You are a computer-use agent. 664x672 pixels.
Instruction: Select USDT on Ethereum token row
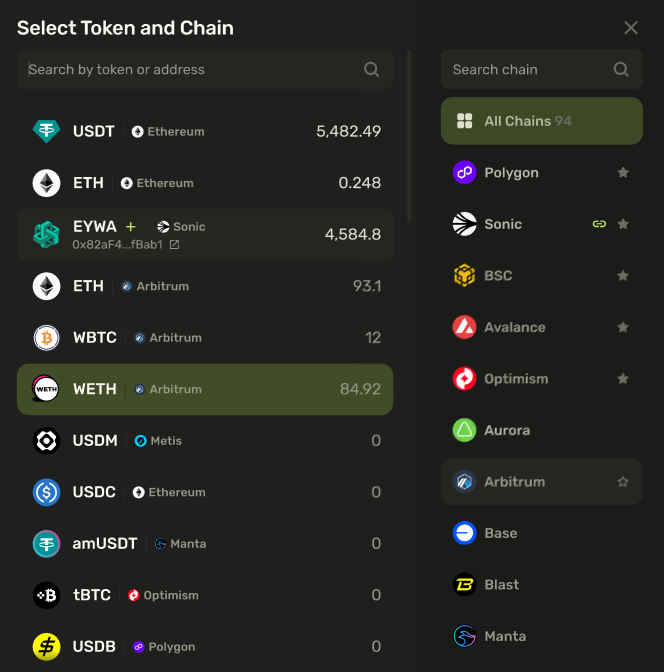point(205,131)
